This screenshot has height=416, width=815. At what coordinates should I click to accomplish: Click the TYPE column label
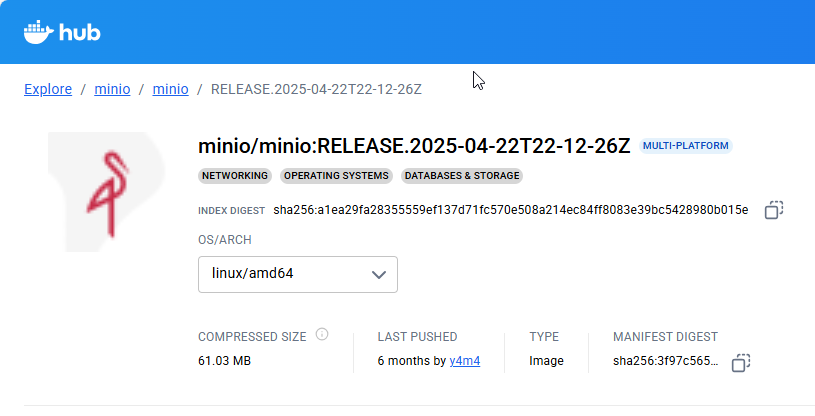click(x=544, y=337)
